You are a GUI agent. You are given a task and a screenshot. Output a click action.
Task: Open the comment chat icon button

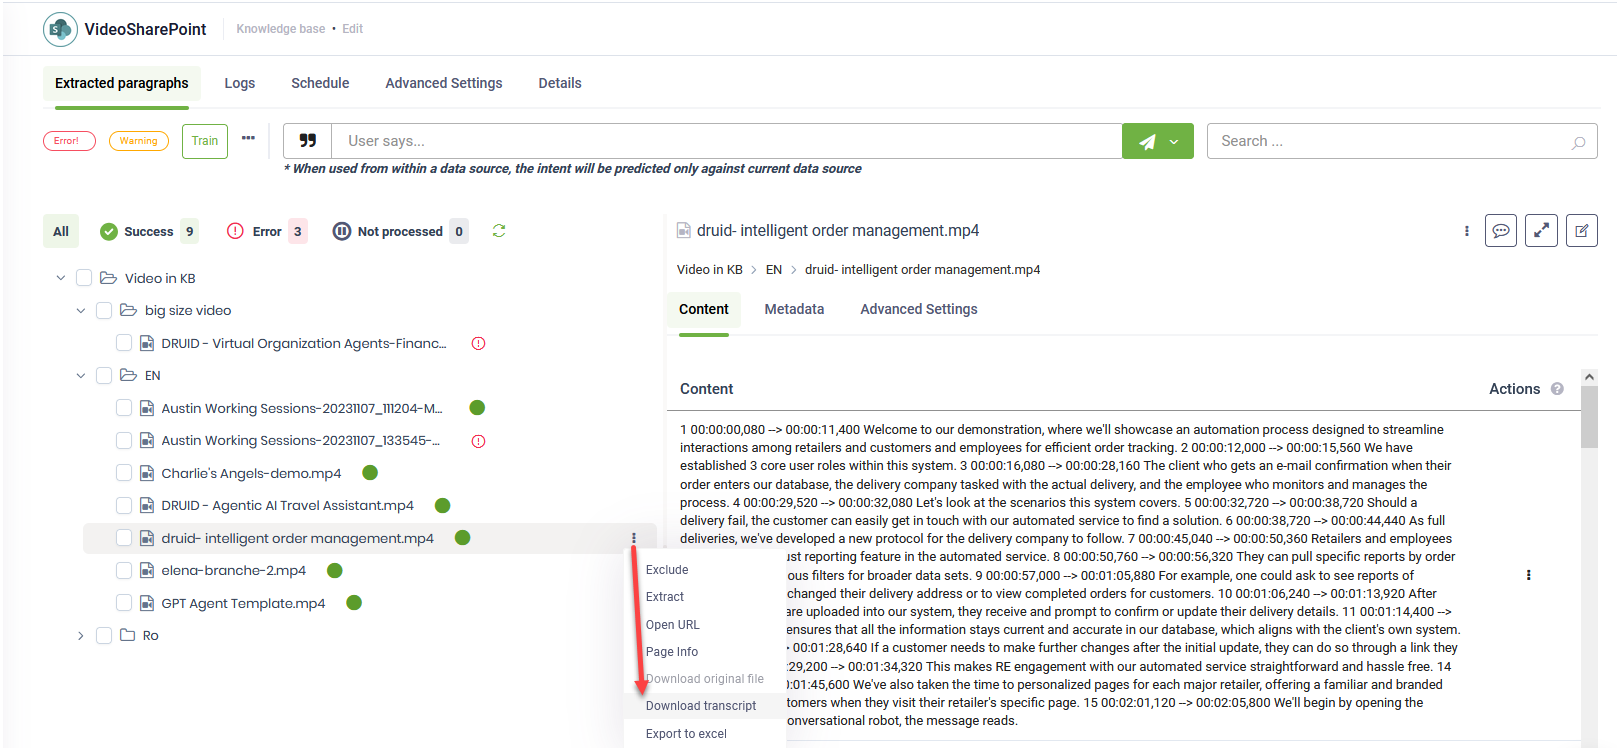(x=1500, y=230)
